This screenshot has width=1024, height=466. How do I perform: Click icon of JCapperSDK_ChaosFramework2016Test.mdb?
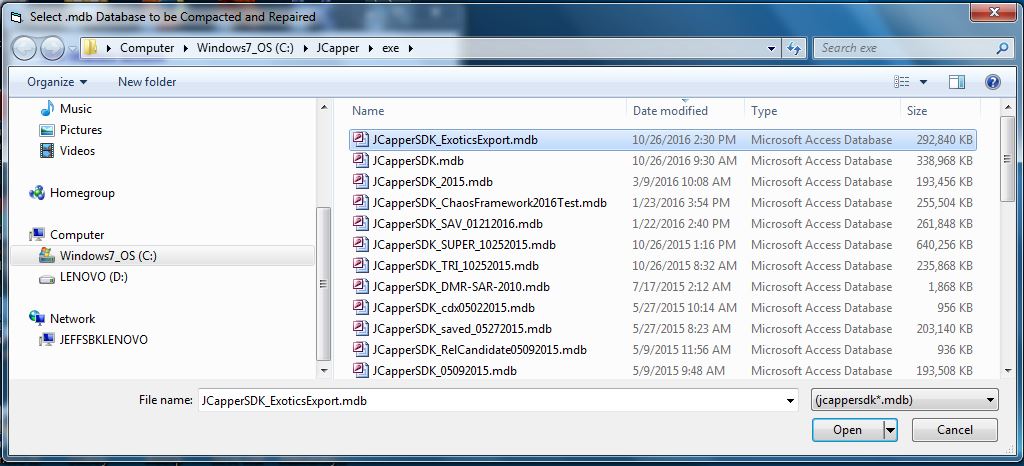(360, 202)
